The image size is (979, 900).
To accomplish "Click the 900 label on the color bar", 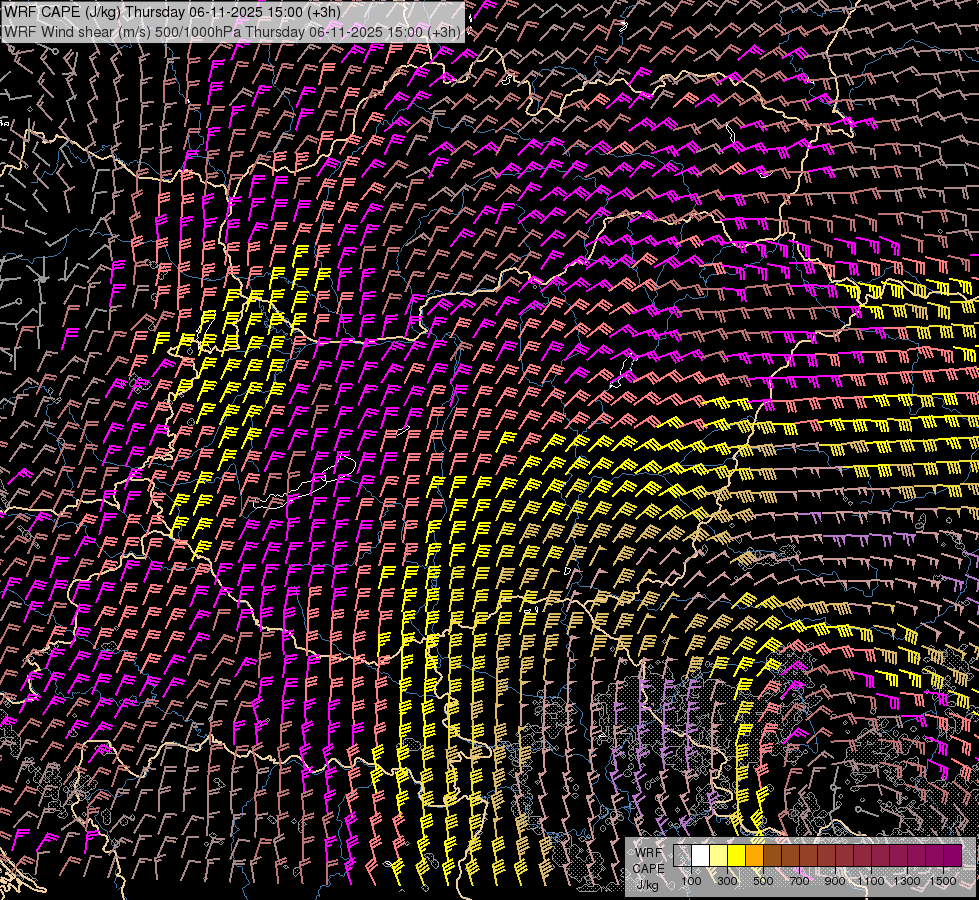I will coord(835,881).
